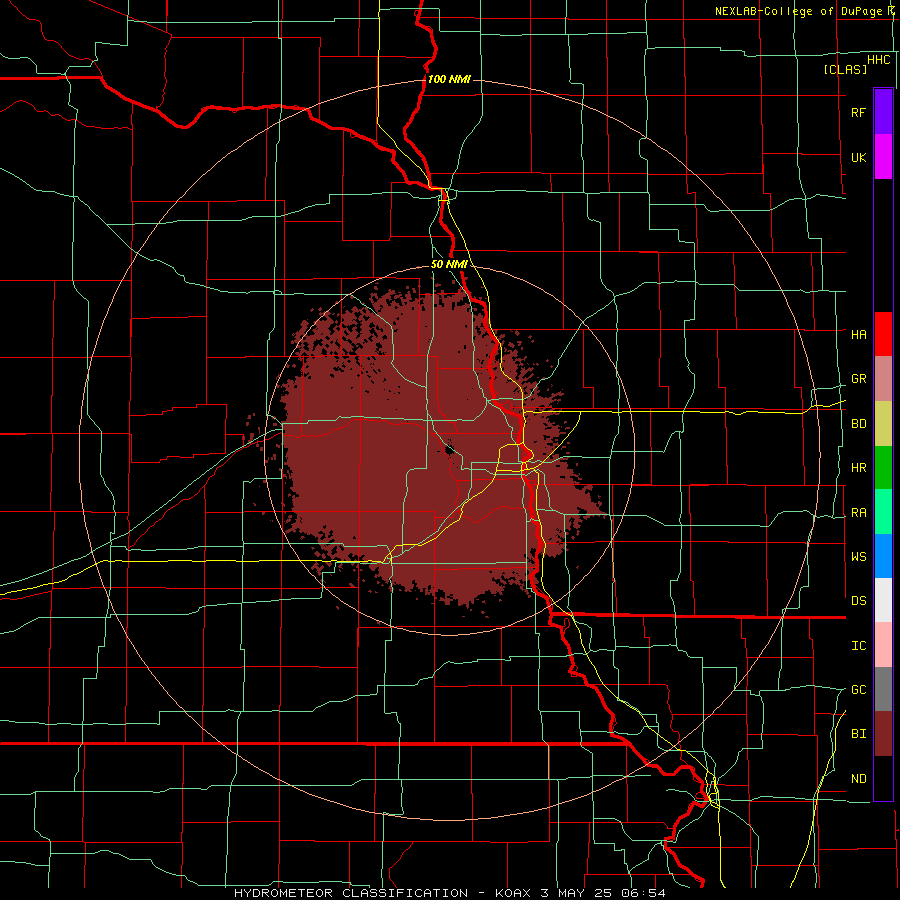
Task: Click the HR legend label
Action: tap(859, 468)
